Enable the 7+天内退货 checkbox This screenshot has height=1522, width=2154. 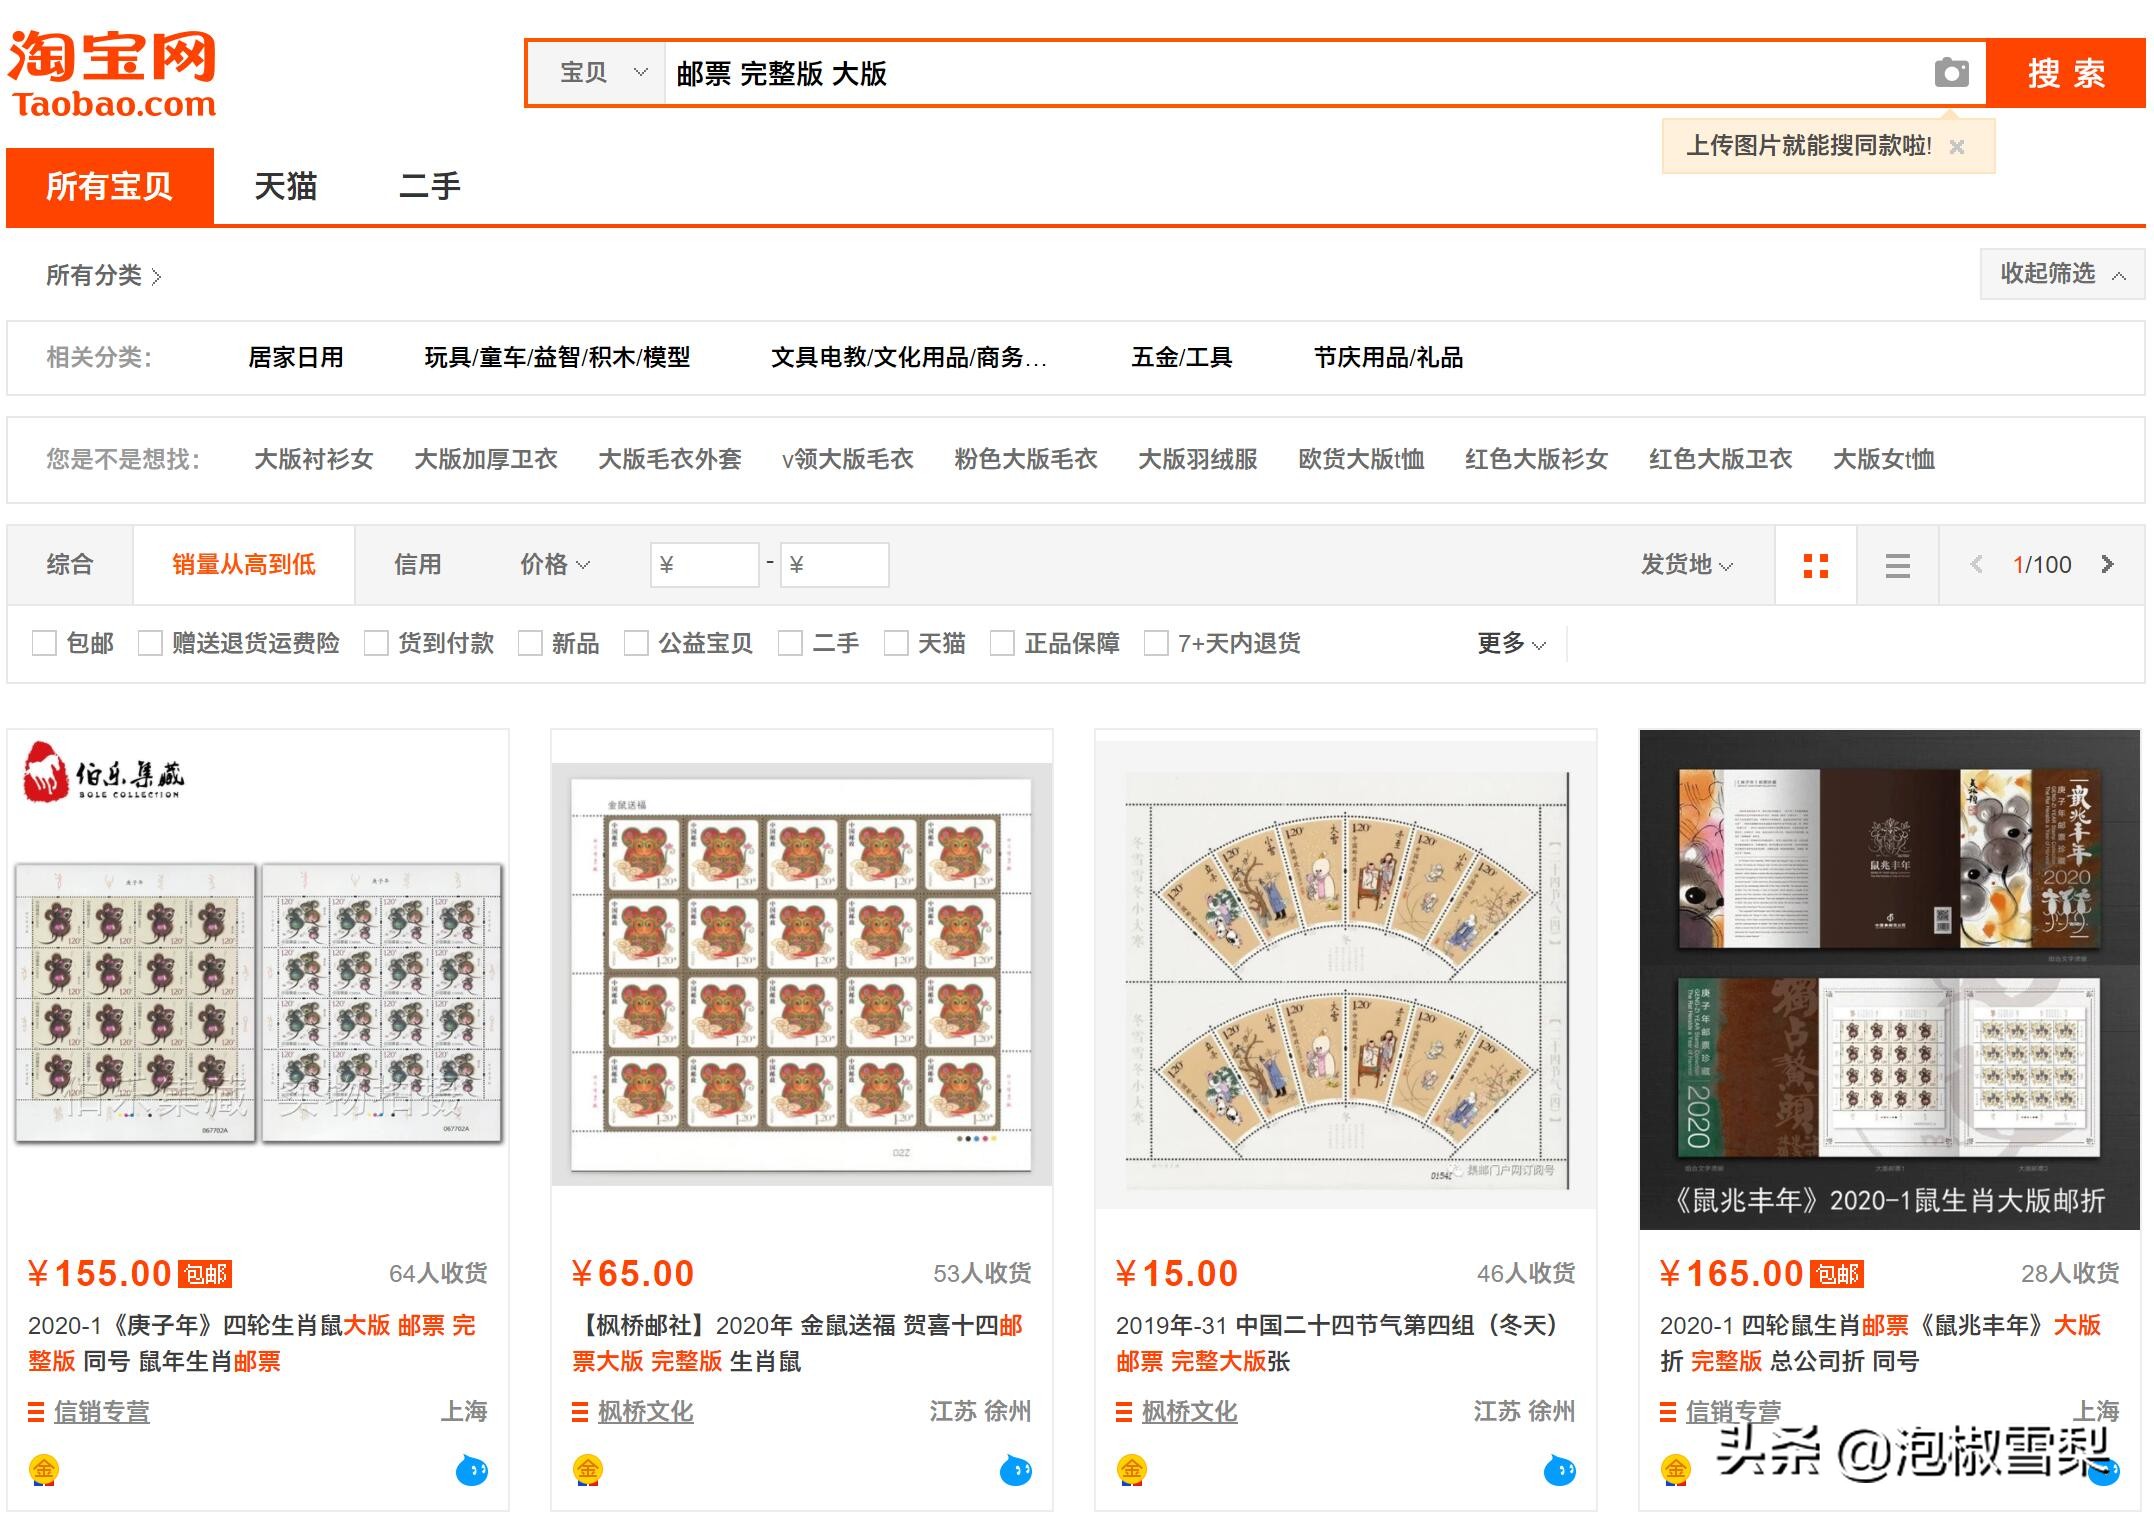(1156, 643)
